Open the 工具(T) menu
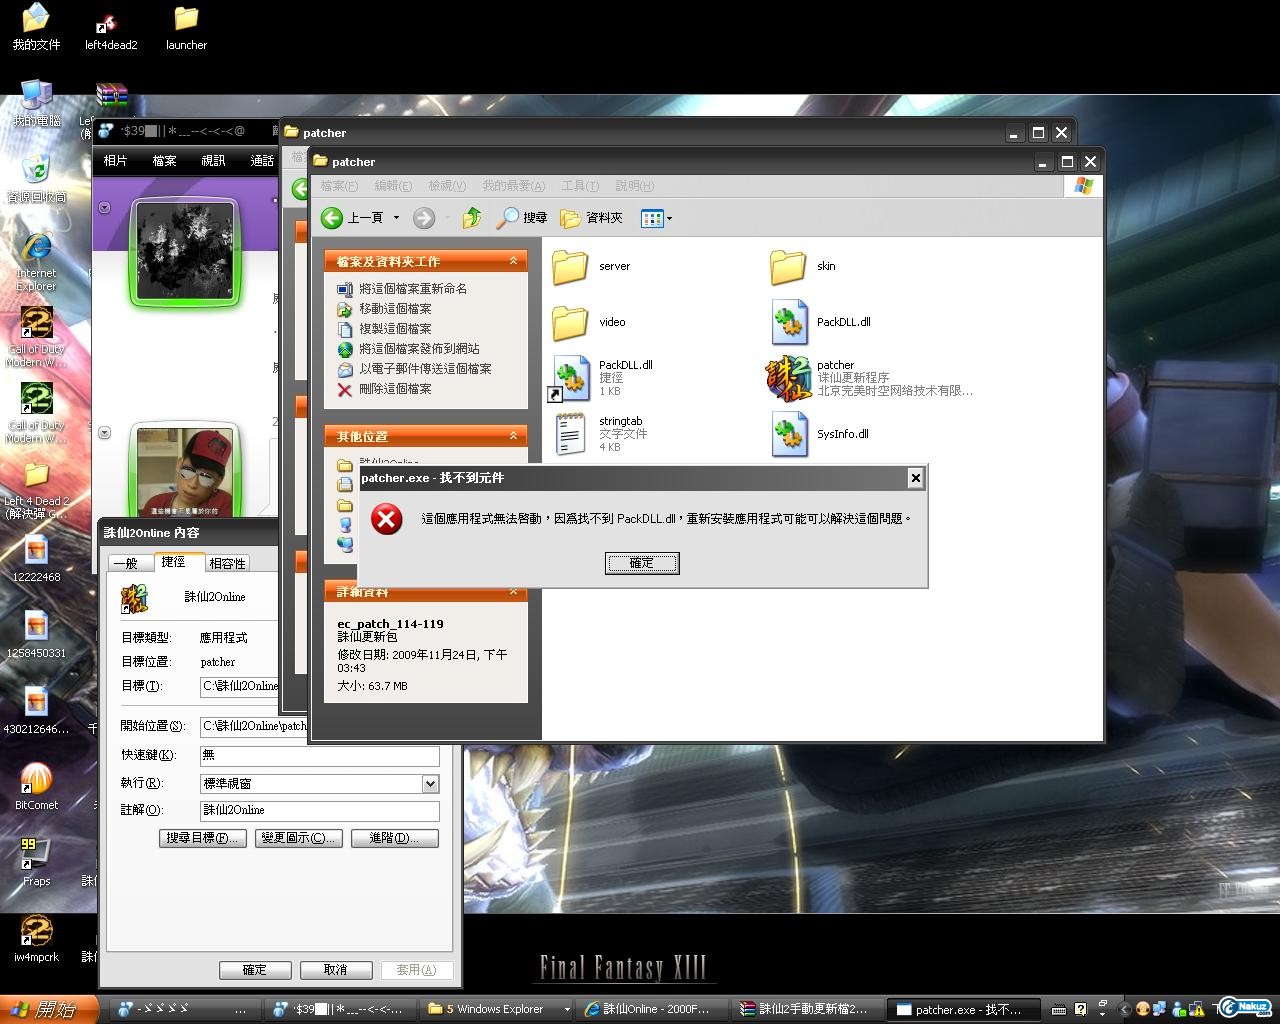The height and width of the screenshot is (1024, 1280). coord(580,186)
